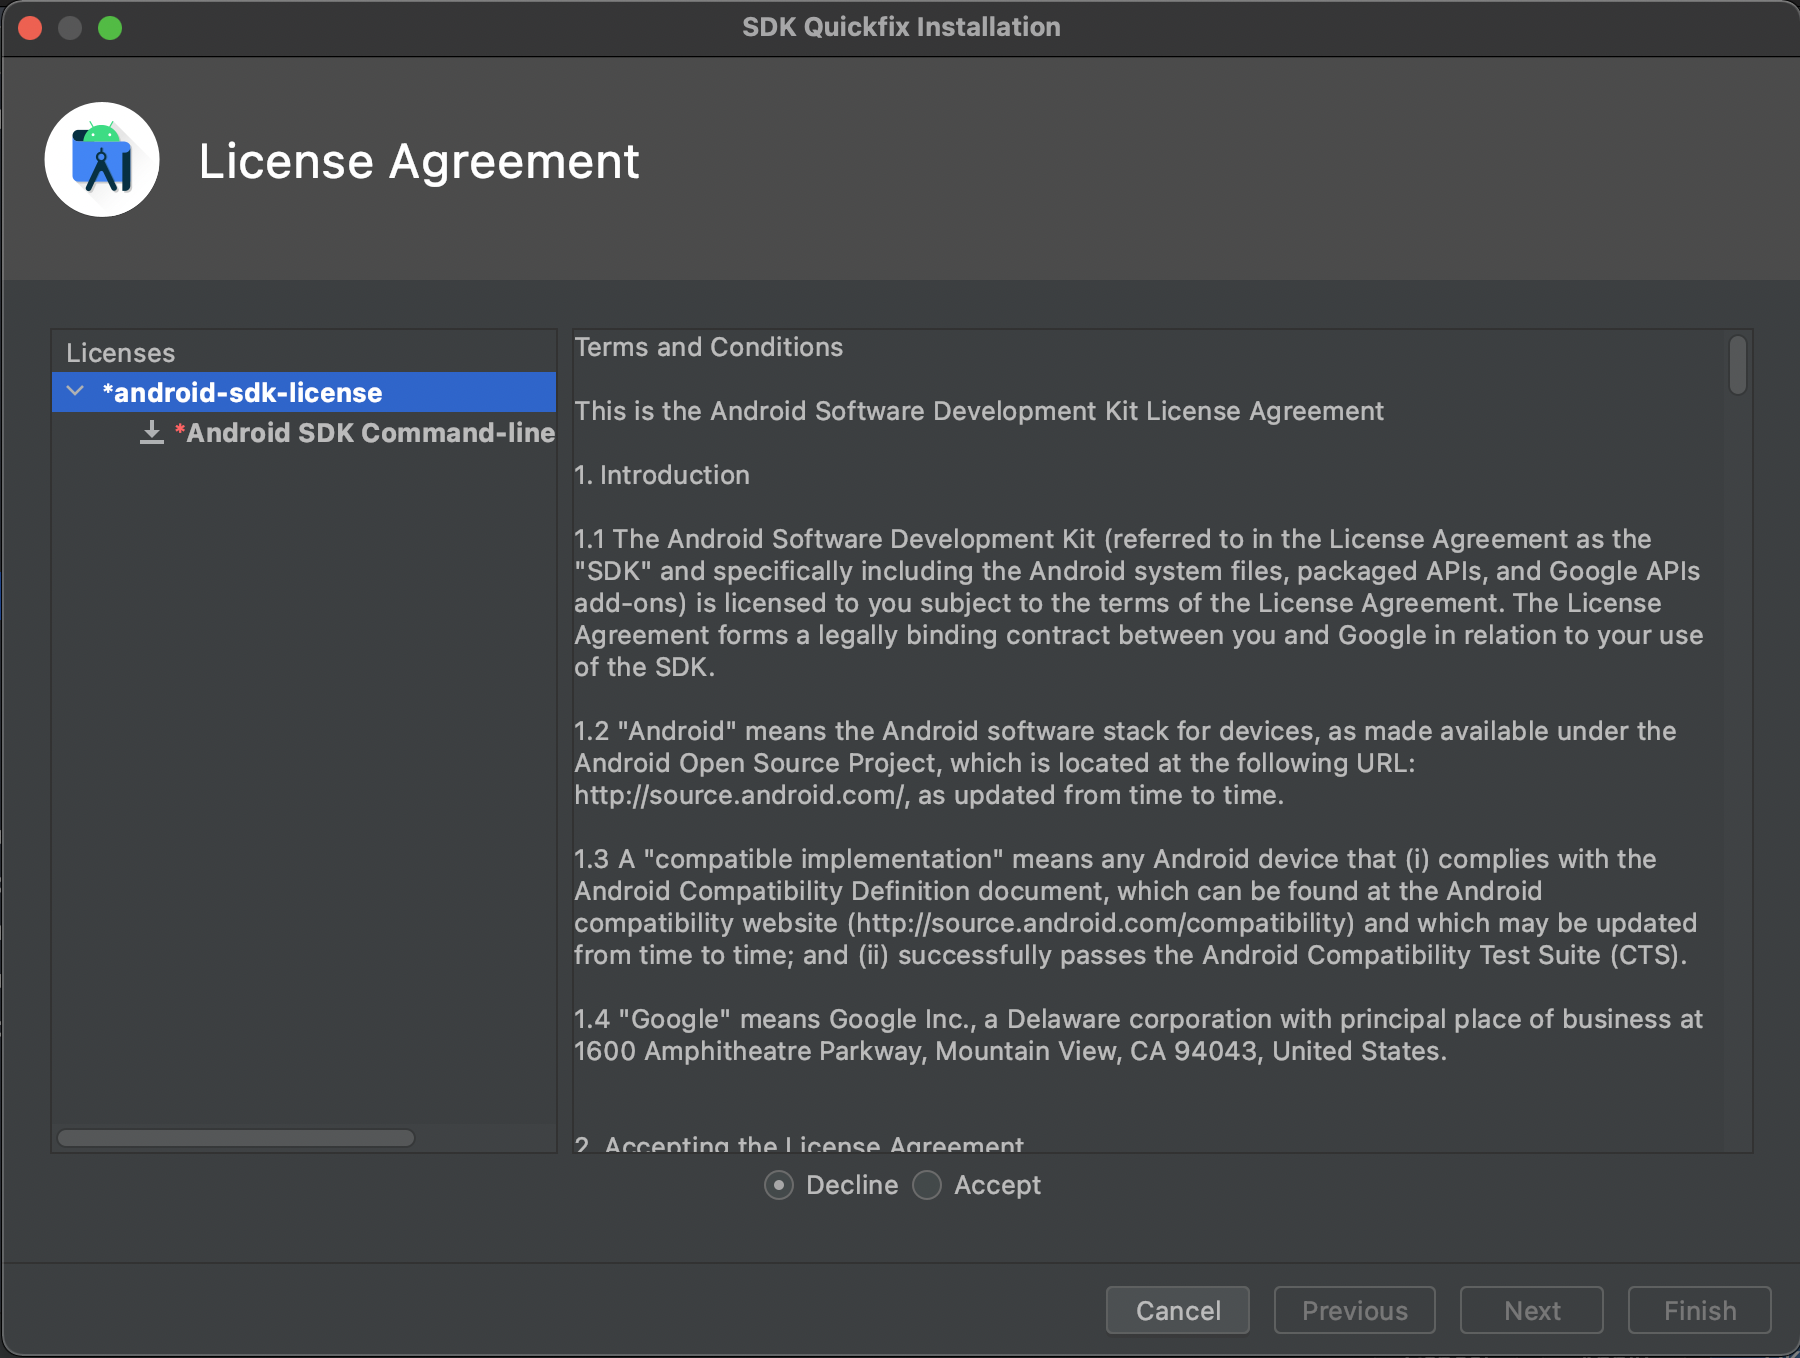The width and height of the screenshot is (1800, 1358).
Task: Click the Finish button
Action: [x=1700, y=1310]
